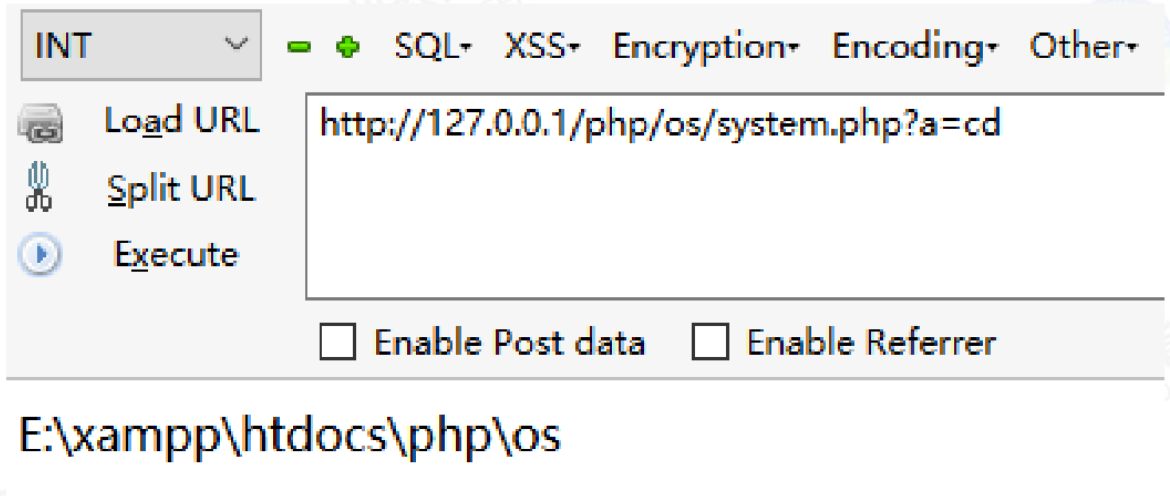Open the XSS menu
The width and height of the screenshot is (1170, 496).
542,47
